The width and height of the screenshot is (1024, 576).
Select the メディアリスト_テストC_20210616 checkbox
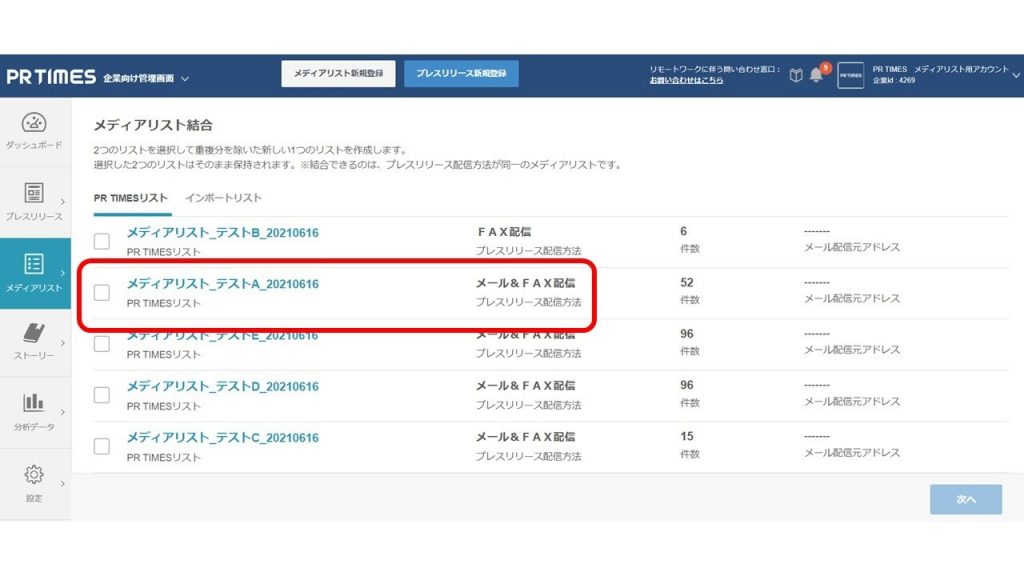pos(102,446)
